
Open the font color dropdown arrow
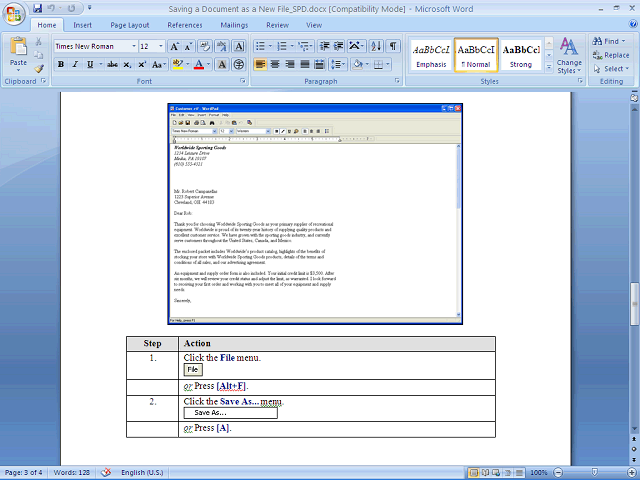point(209,64)
